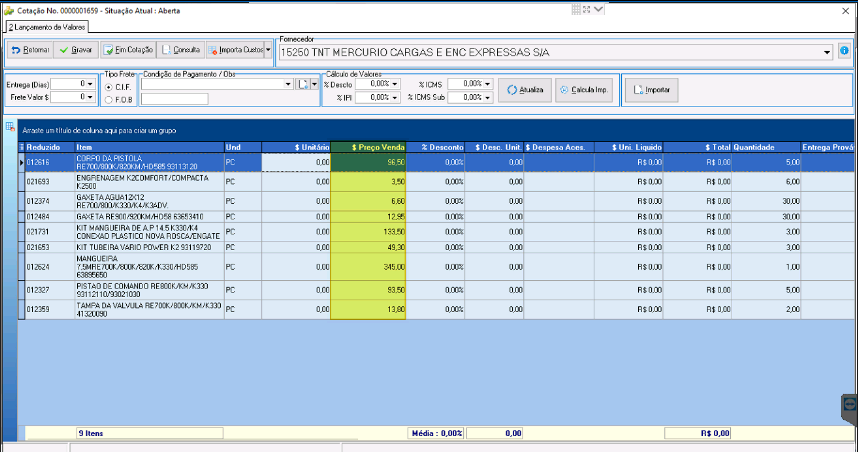The height and width of the screenshot is (452, 858).
Task: Click the Calcula Imp. button
Action: click(x=584, y=90)
